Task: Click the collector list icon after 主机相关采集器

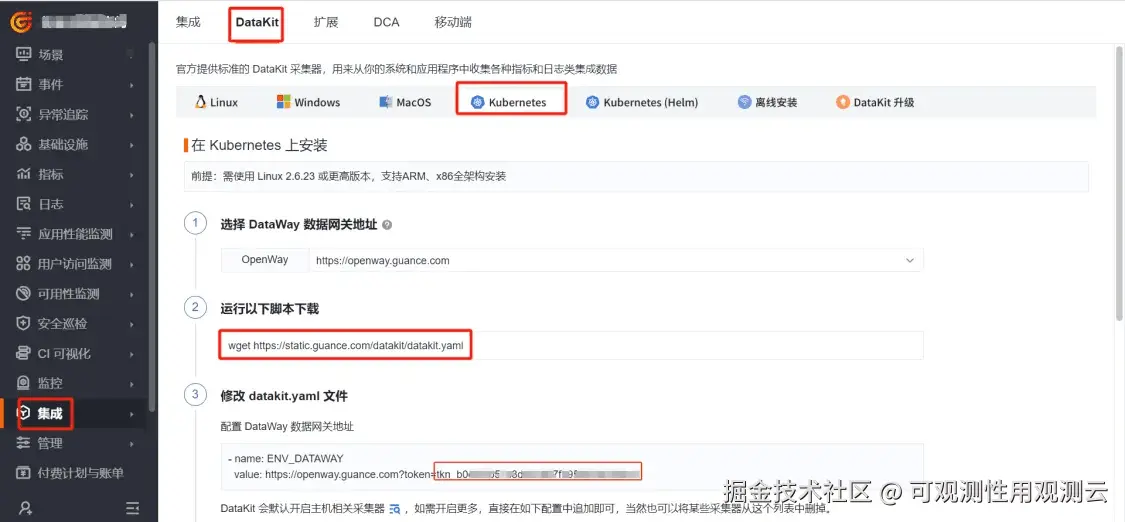Action: coord(395,510)
